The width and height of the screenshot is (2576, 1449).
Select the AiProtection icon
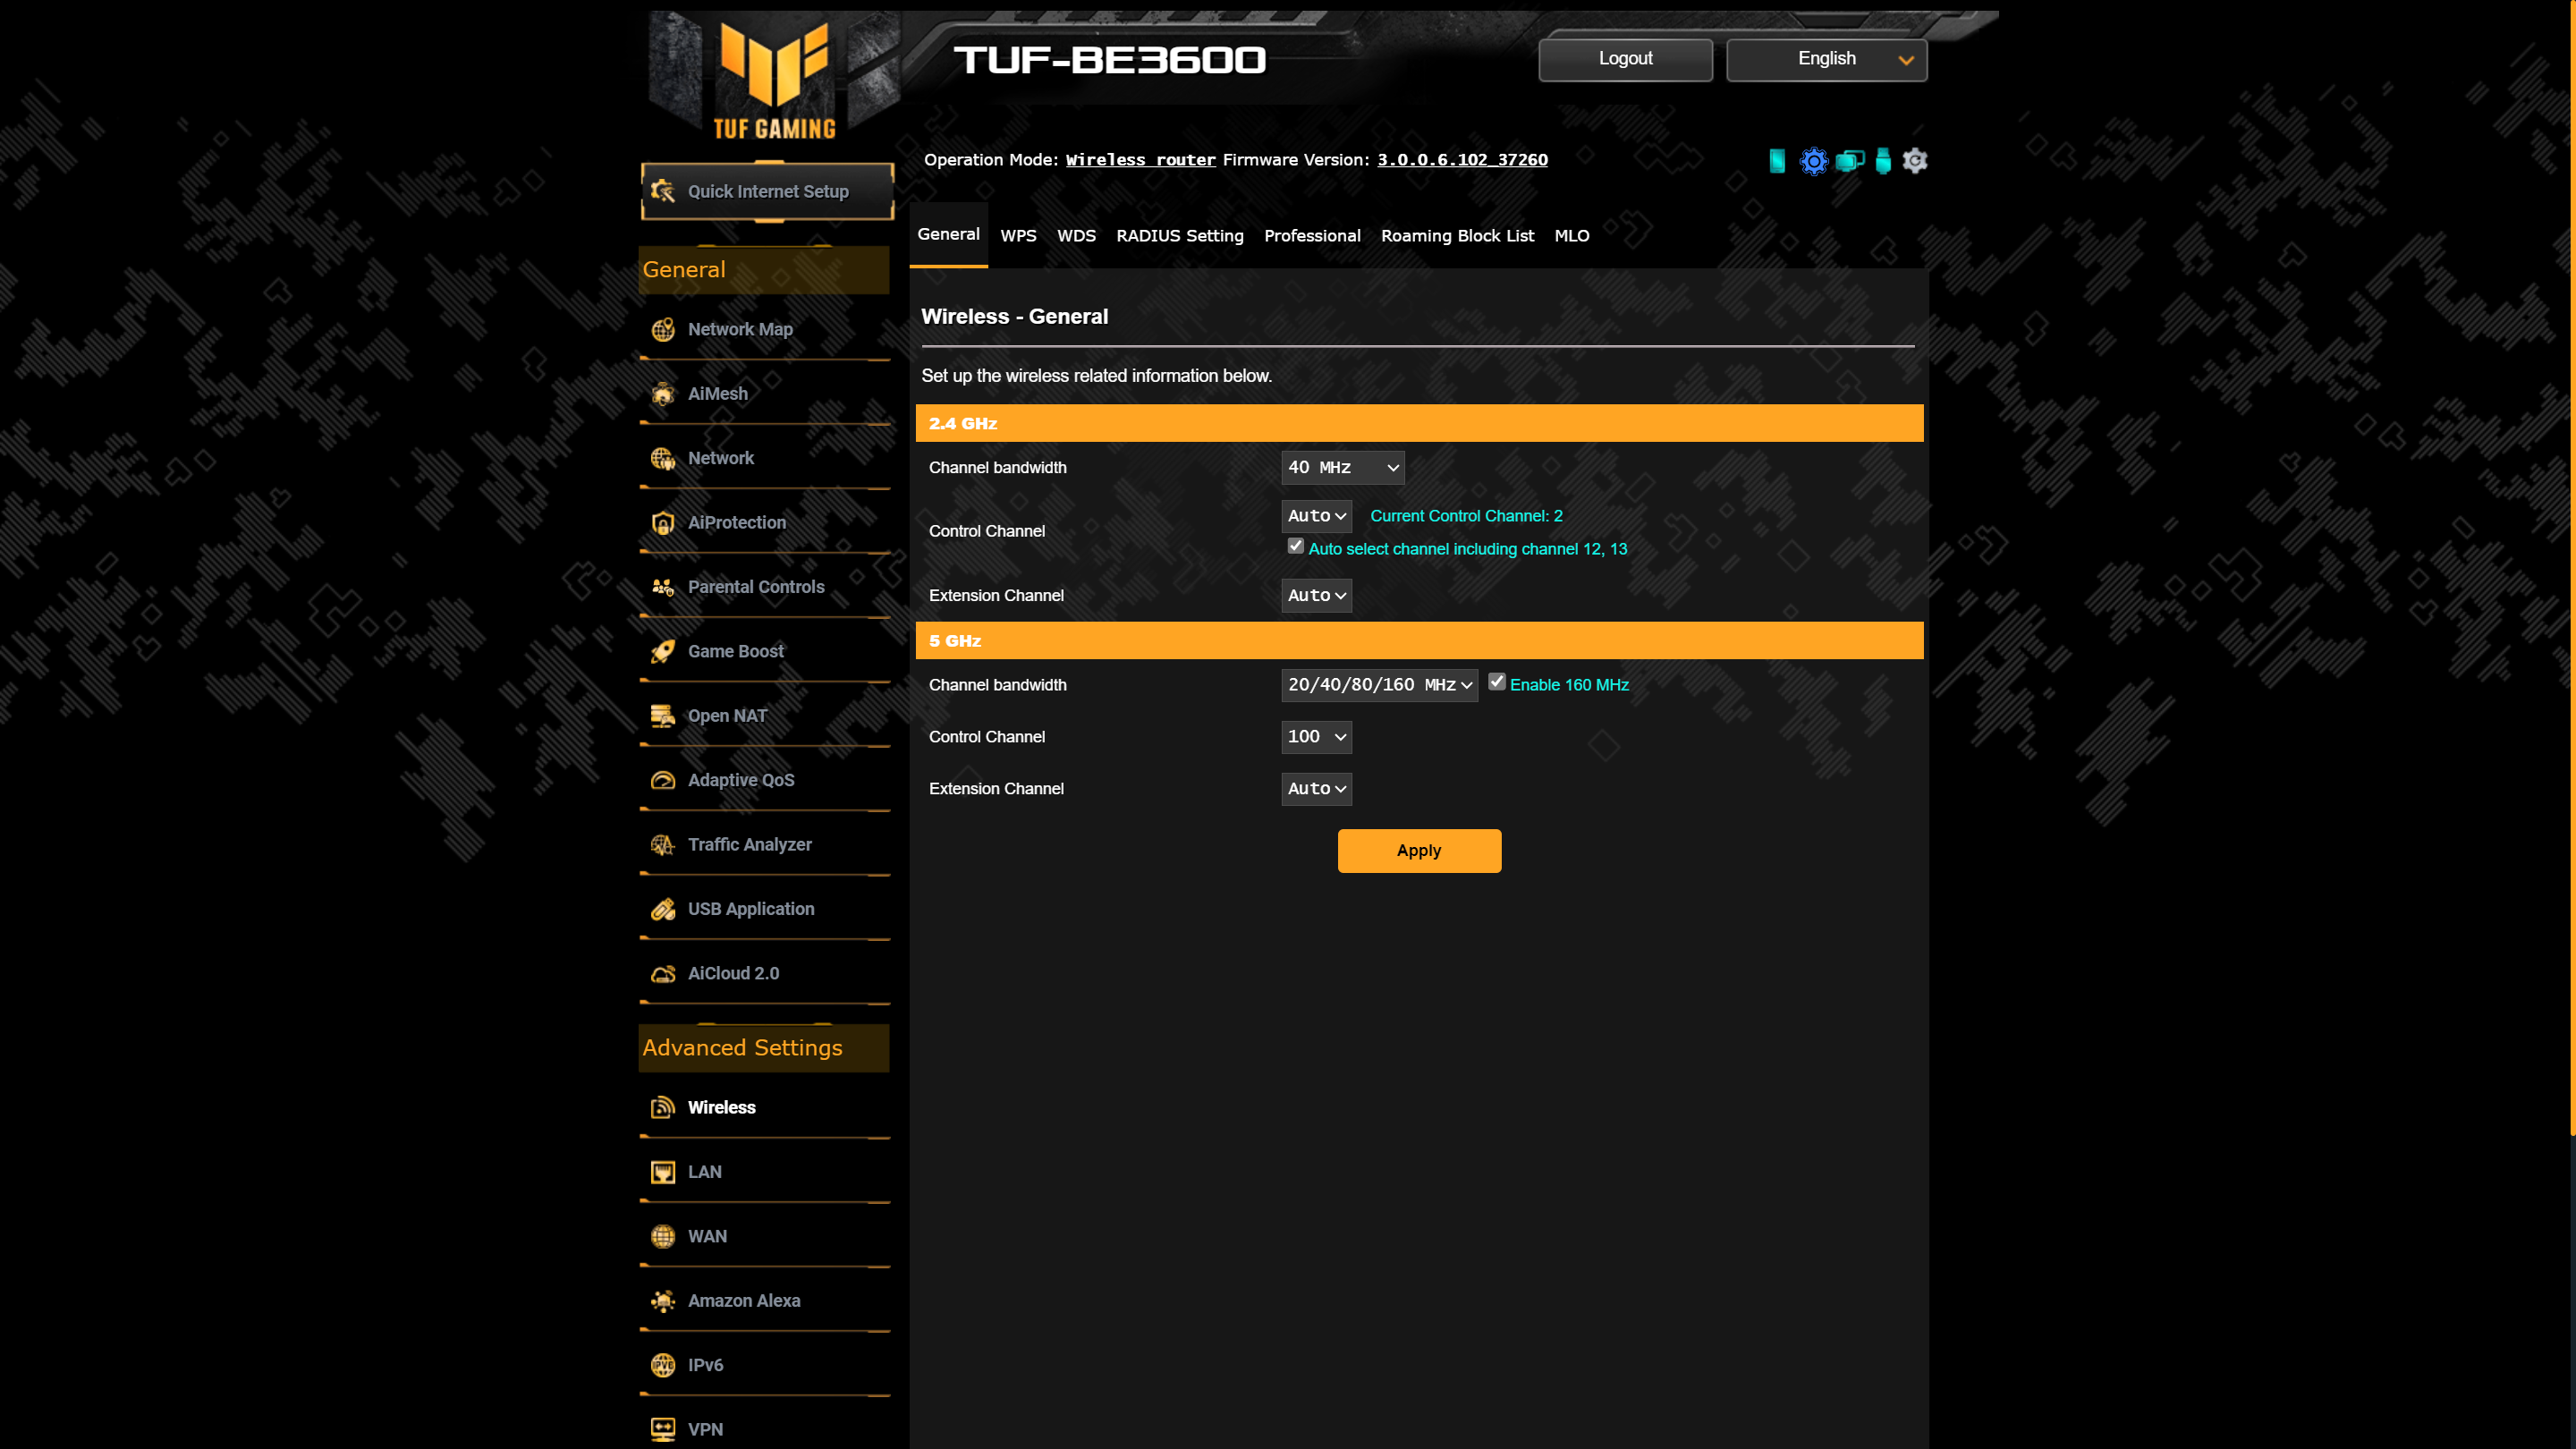tap(664, 522)
